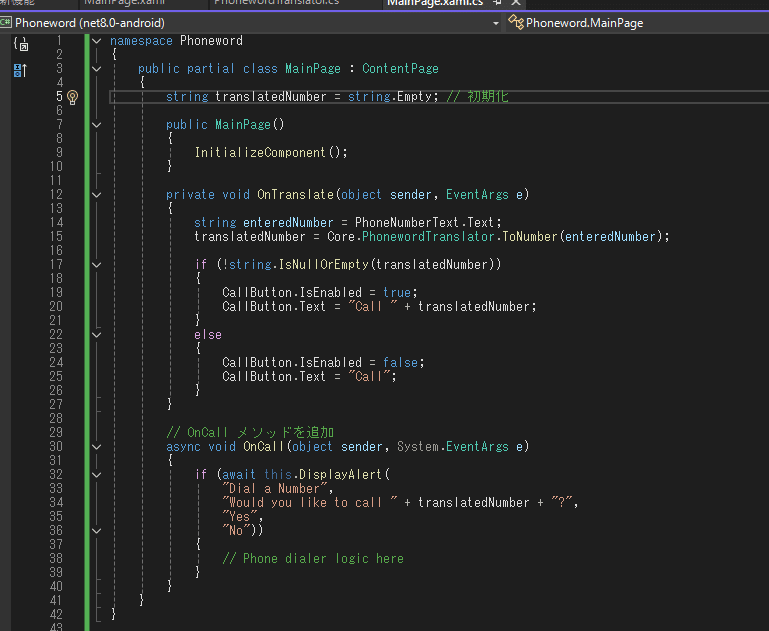Click the 'false' value on line 24
769x631 pixels.
(x=400, y=363)
